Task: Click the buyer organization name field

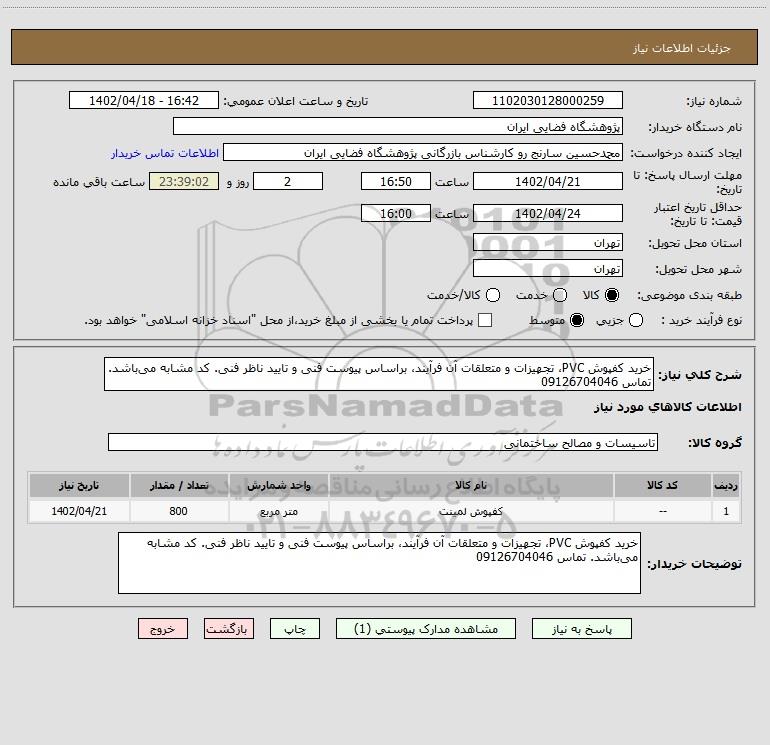Action: coord(398,126)
